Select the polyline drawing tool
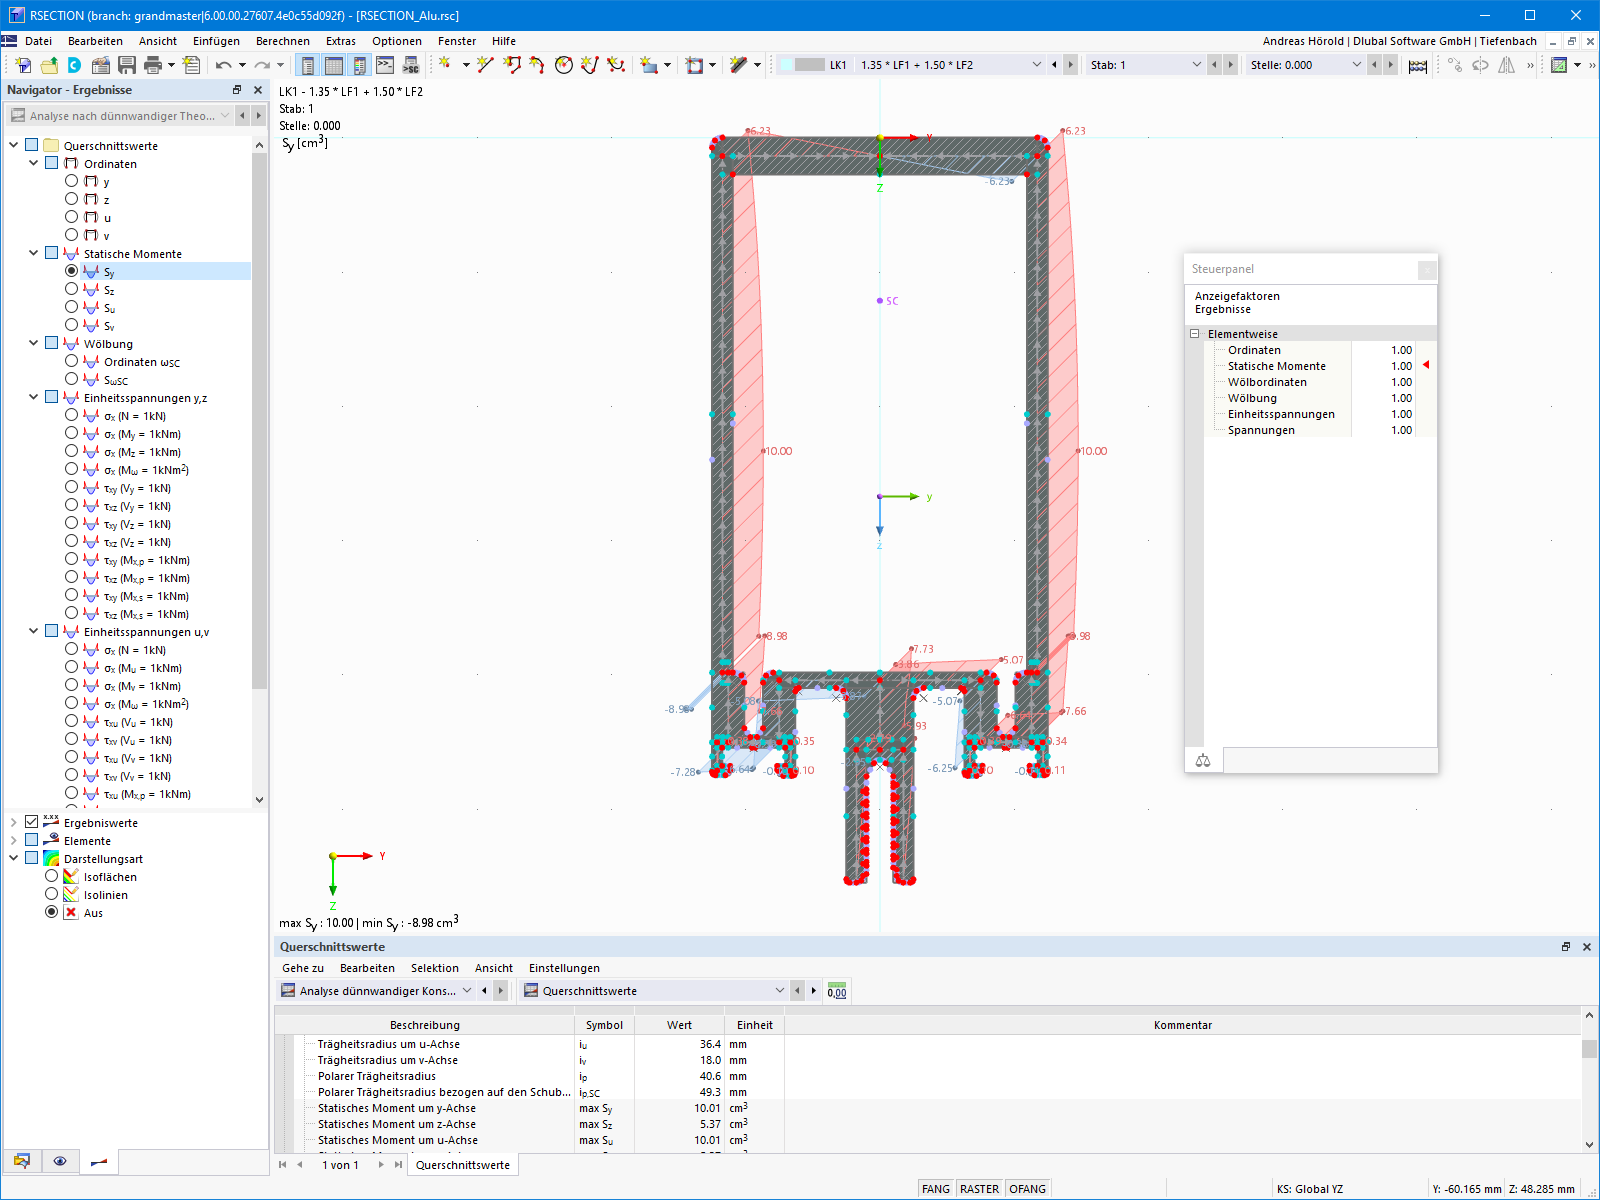The height and width of the screenshot is (1200, 1600). click(x=512, y=65)
